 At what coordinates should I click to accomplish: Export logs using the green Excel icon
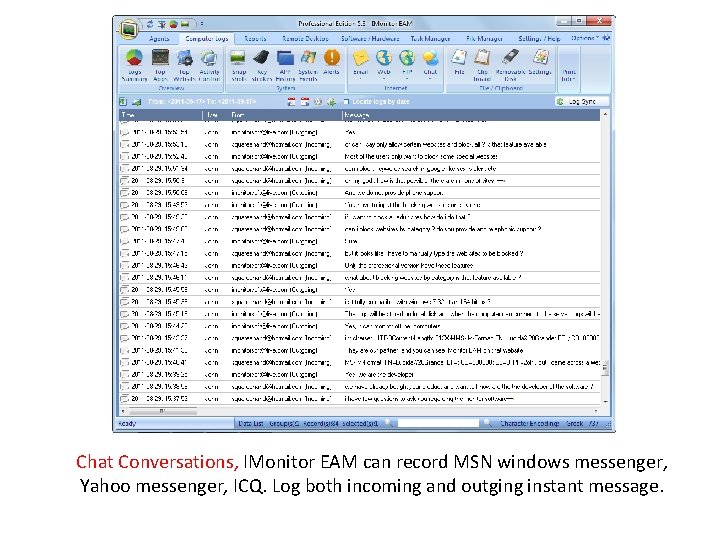click(x=123, y=101)
